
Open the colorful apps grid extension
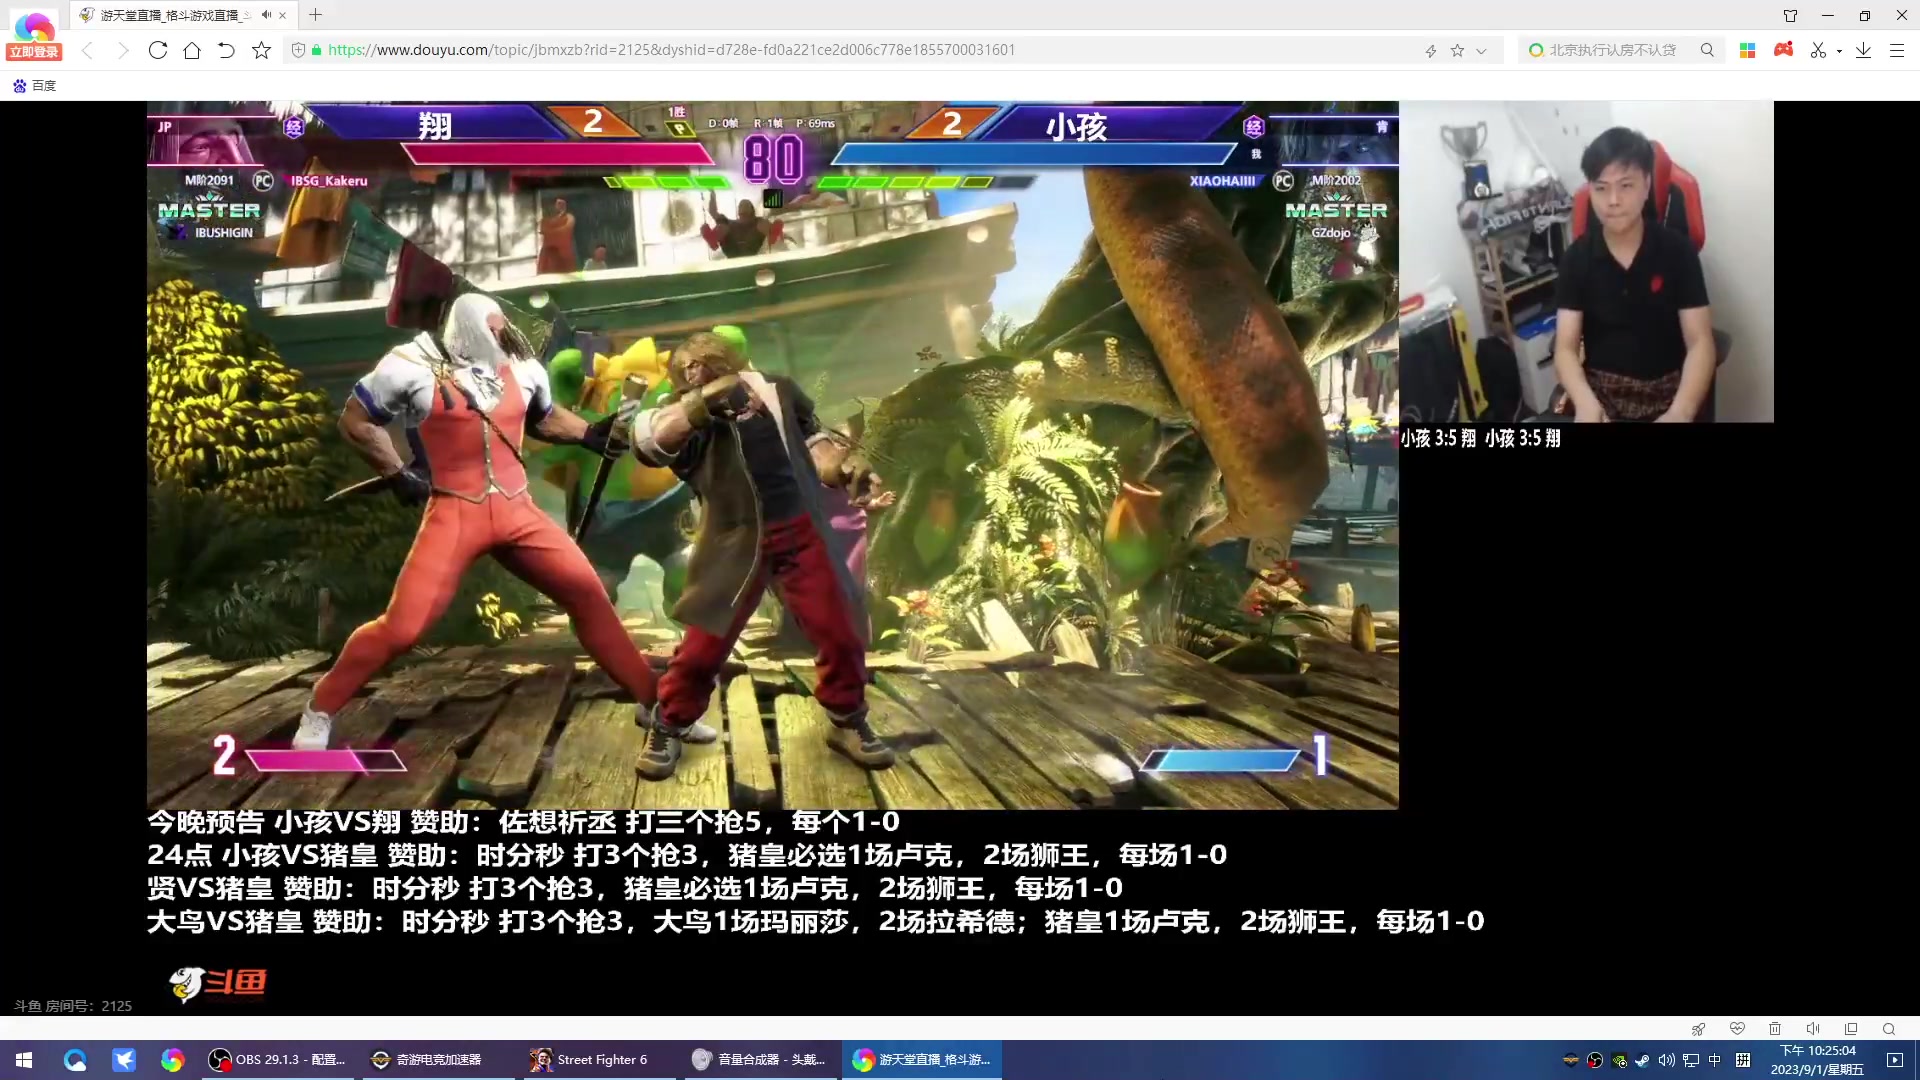[x=1748, y=50]
